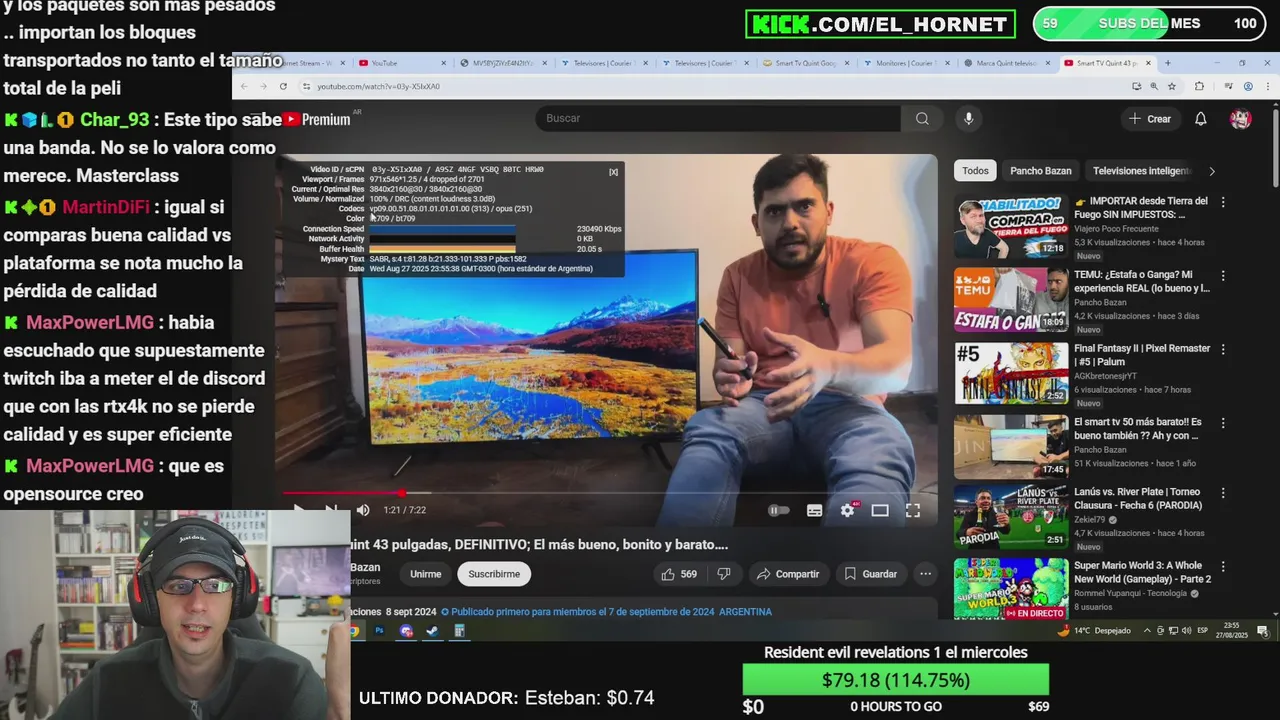The image size is (1280, 720).
Task: Open Chrome extensions puzzle icon
Action: [x=1199, y=86]
